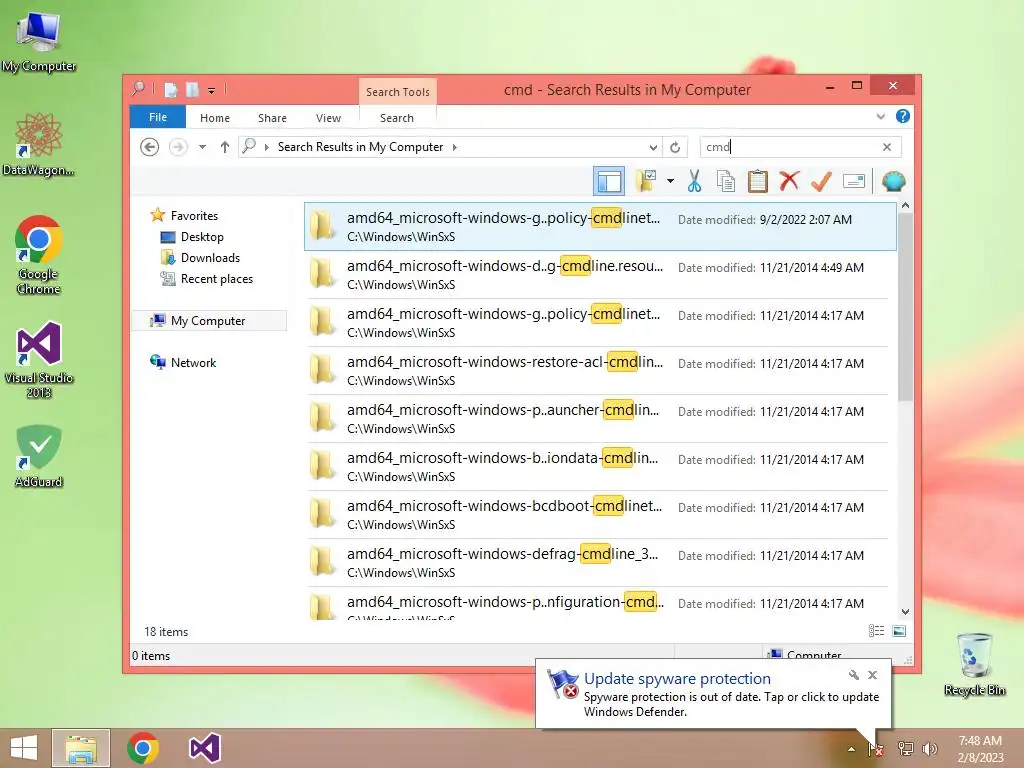Open Downloads in Favorites
The height and width of the screenshot is (768, 1024).
[210, 257]
